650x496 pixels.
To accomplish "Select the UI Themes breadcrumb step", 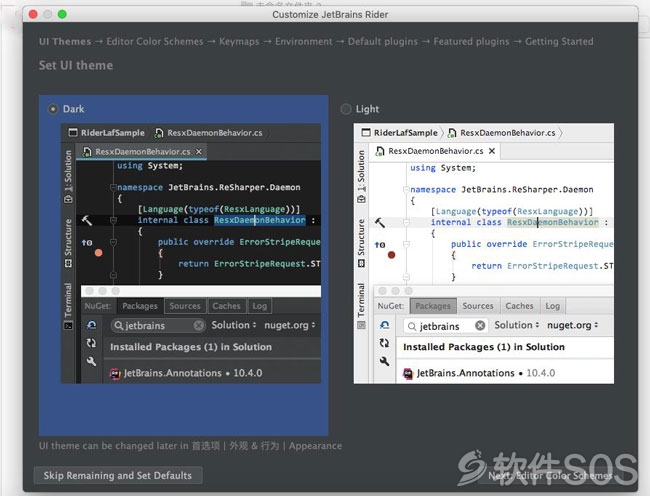I will coord(65,41).
